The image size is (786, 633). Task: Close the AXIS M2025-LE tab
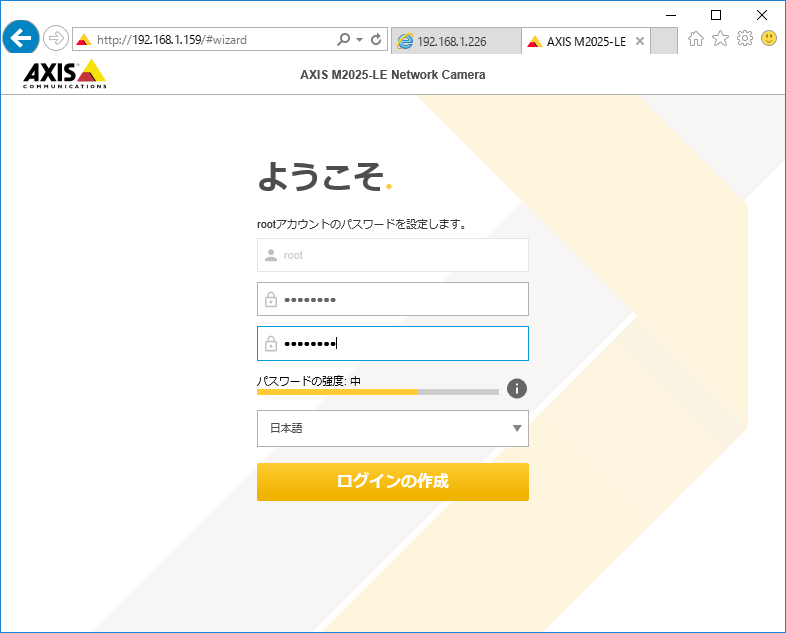(640, 41)
